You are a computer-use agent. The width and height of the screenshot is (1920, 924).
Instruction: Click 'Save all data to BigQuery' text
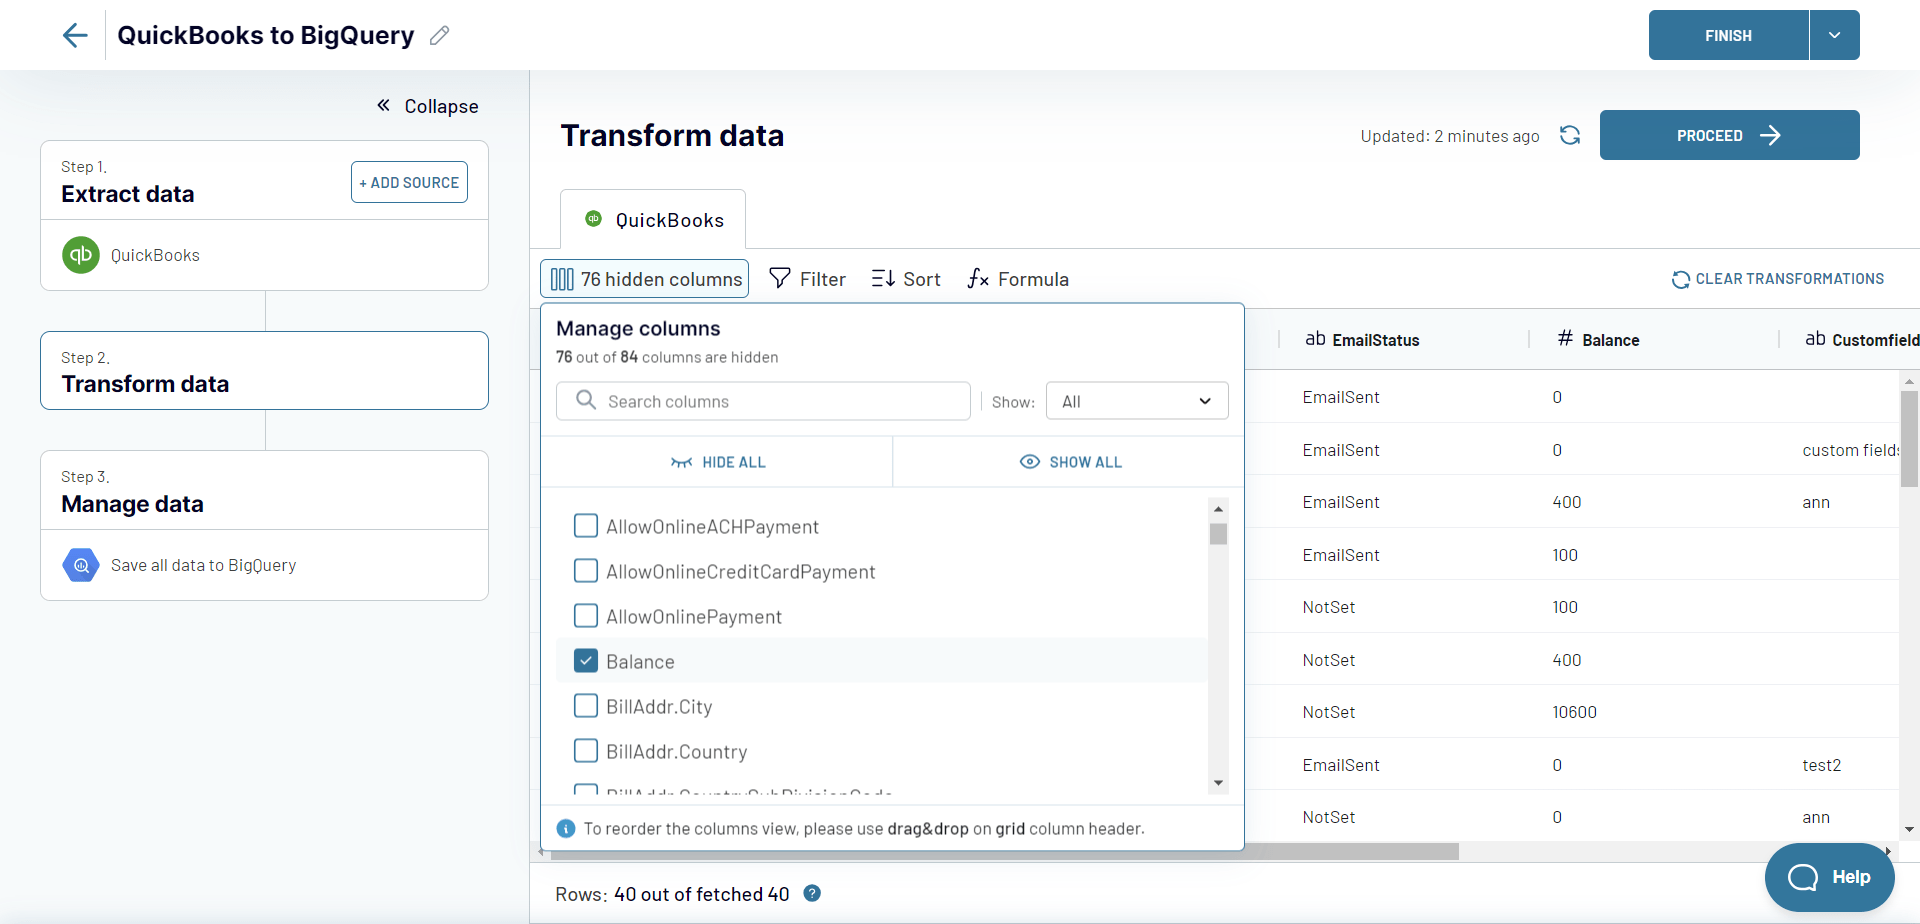pos(203,565)
